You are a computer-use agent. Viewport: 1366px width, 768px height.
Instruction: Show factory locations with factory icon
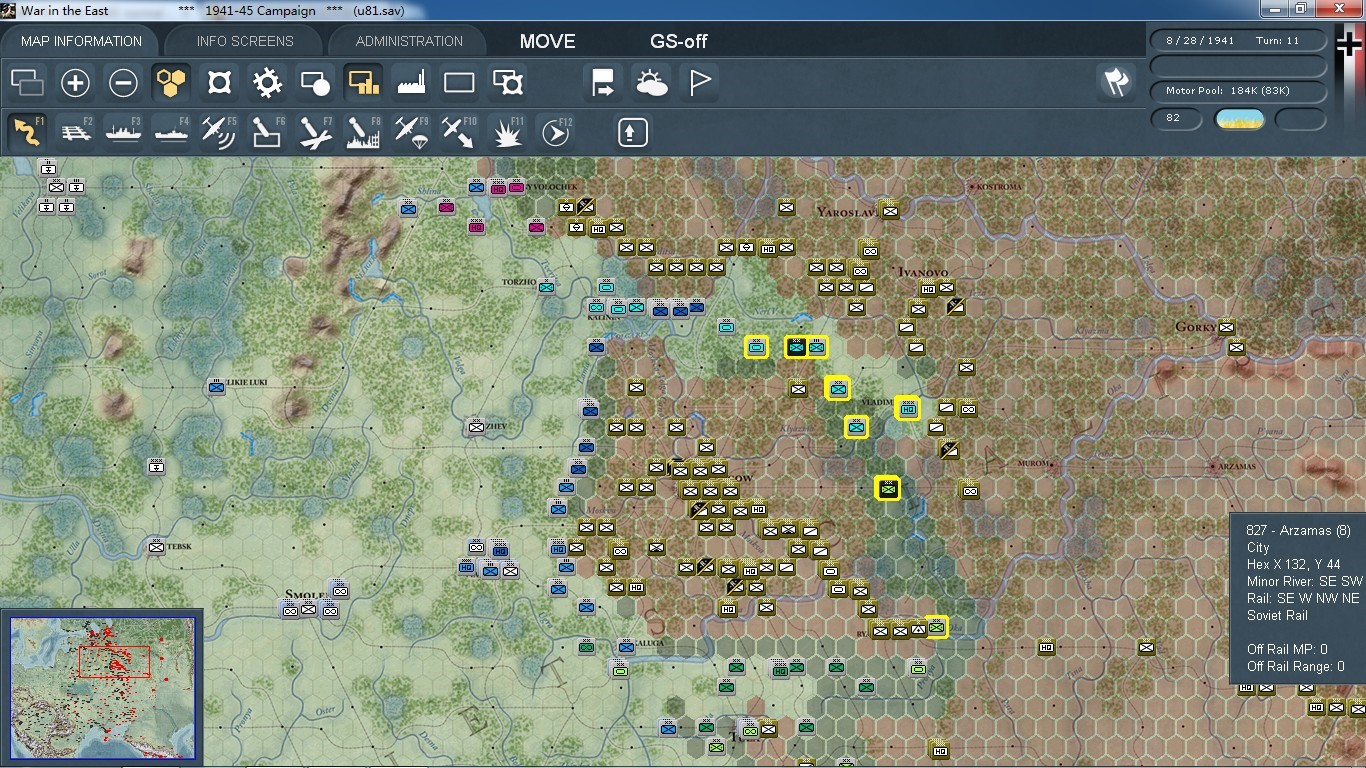tap(411, 82)
